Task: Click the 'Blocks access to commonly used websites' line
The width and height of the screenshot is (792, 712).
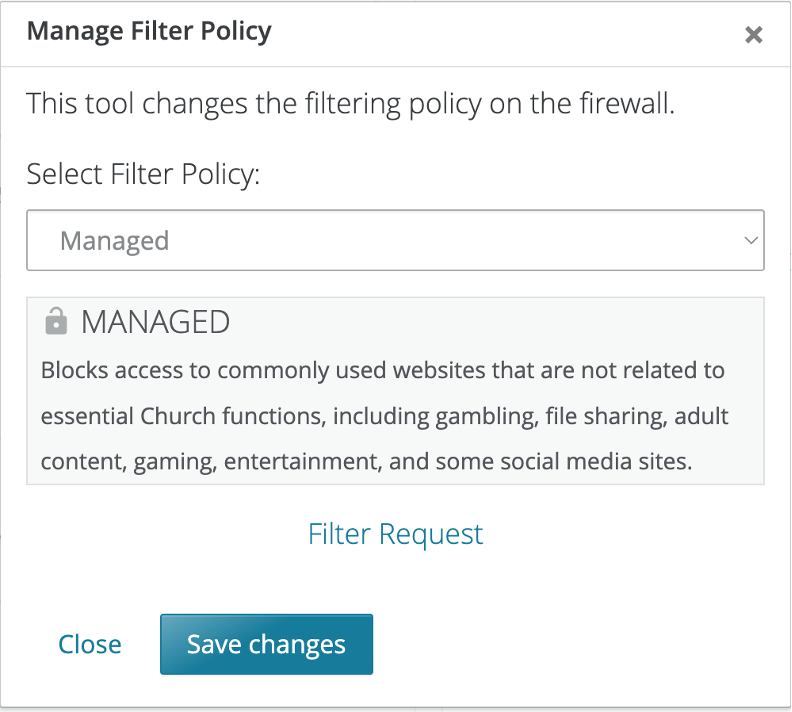Action: coord(383,370)
